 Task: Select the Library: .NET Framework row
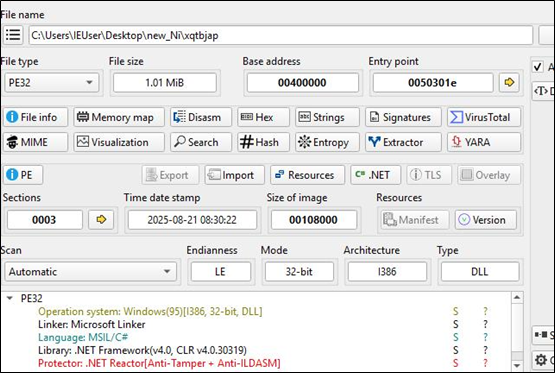pyautogui.click(x=142, y=350)
